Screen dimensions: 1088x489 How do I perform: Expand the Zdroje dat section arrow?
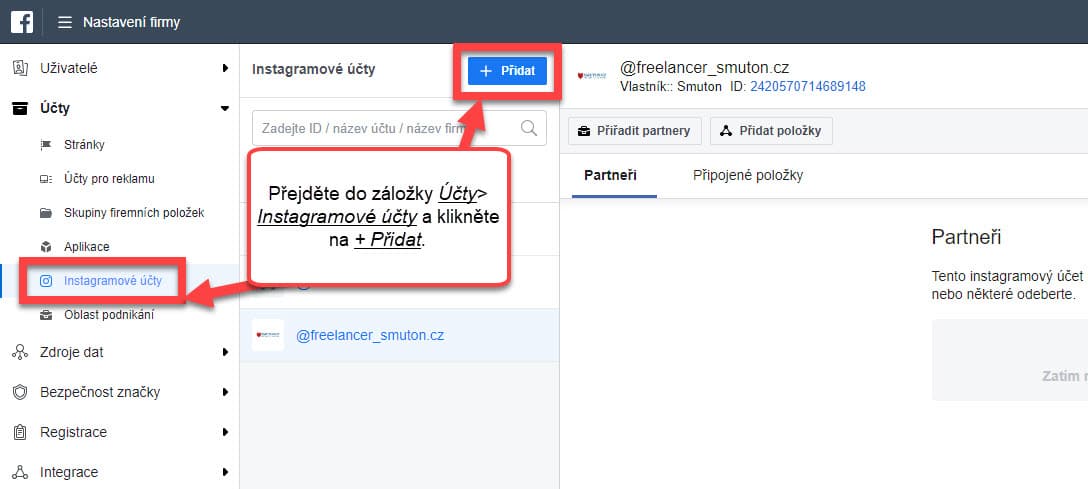coord(225,352)
